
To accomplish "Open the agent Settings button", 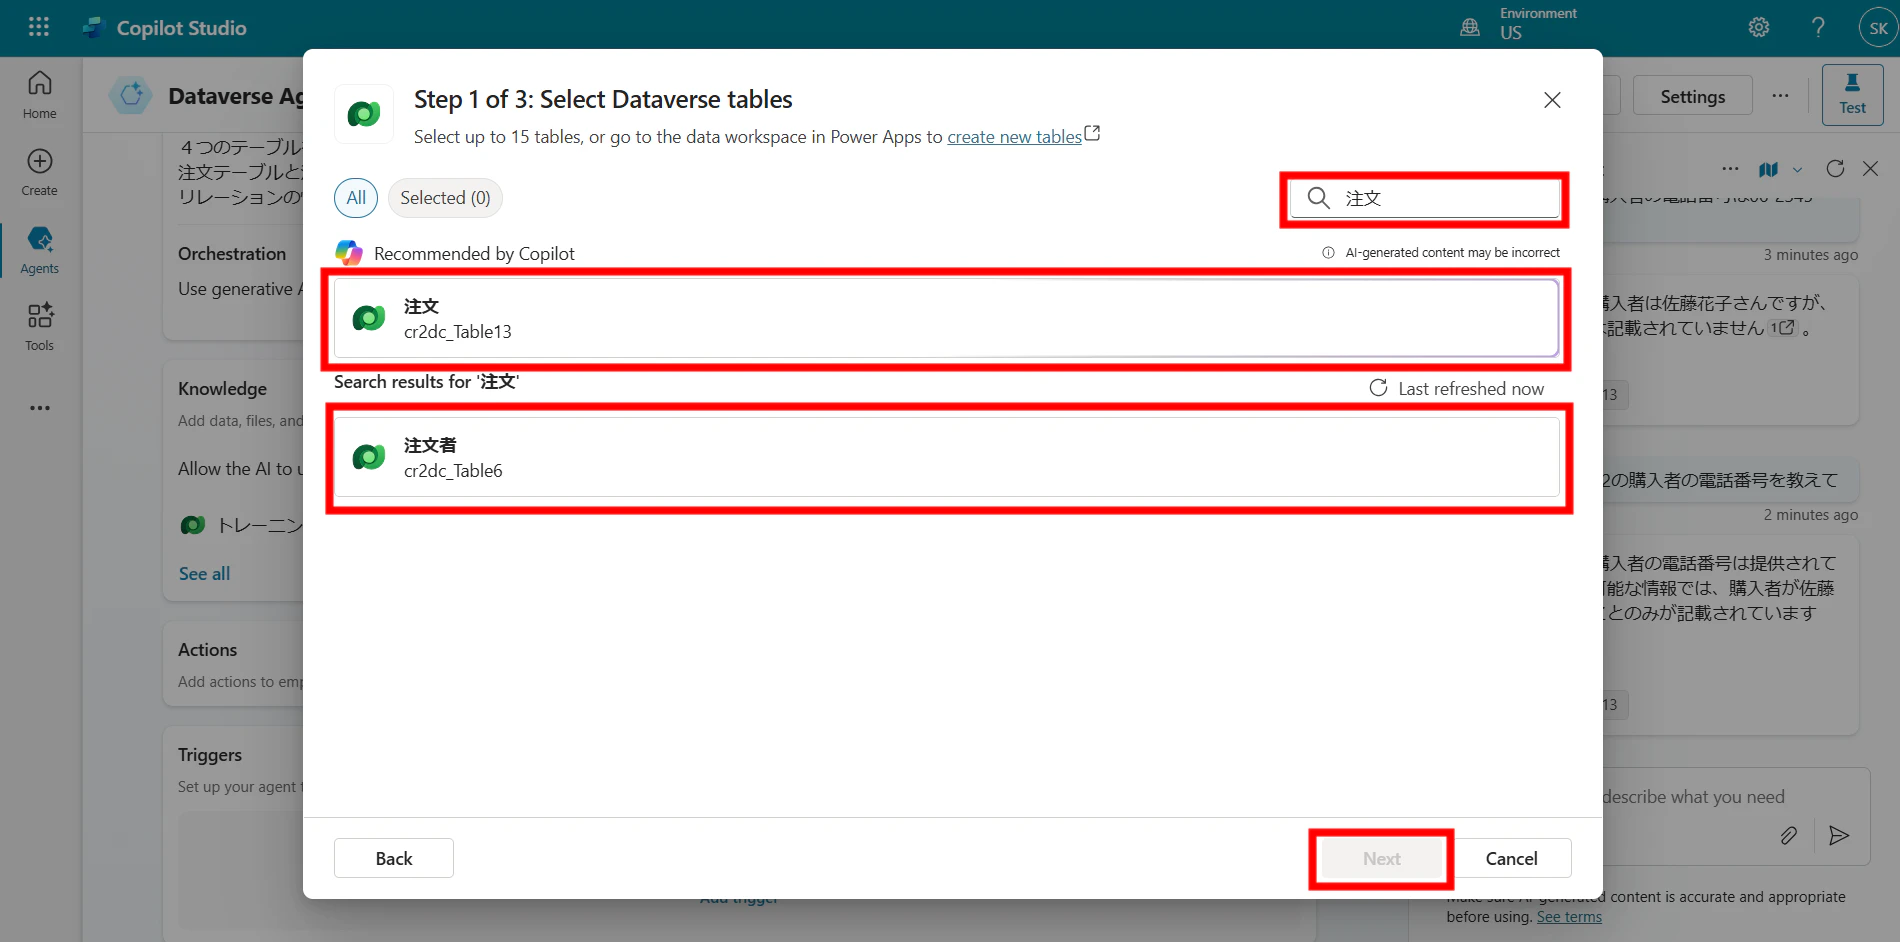I will [1692, 96].
